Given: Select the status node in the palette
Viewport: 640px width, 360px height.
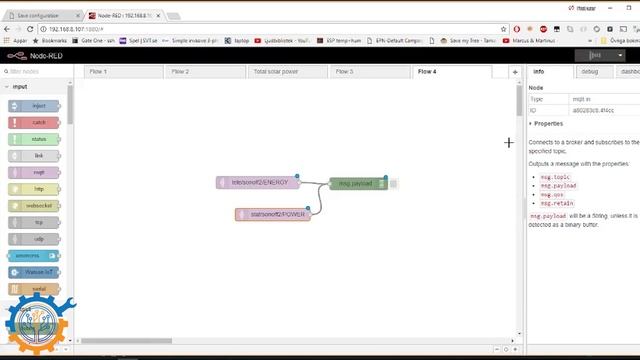Looking at the screenshot, I should tap(34, 139).
